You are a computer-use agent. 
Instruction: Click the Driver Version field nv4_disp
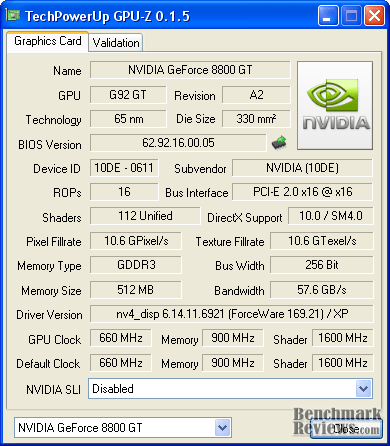tap(232, 314)
